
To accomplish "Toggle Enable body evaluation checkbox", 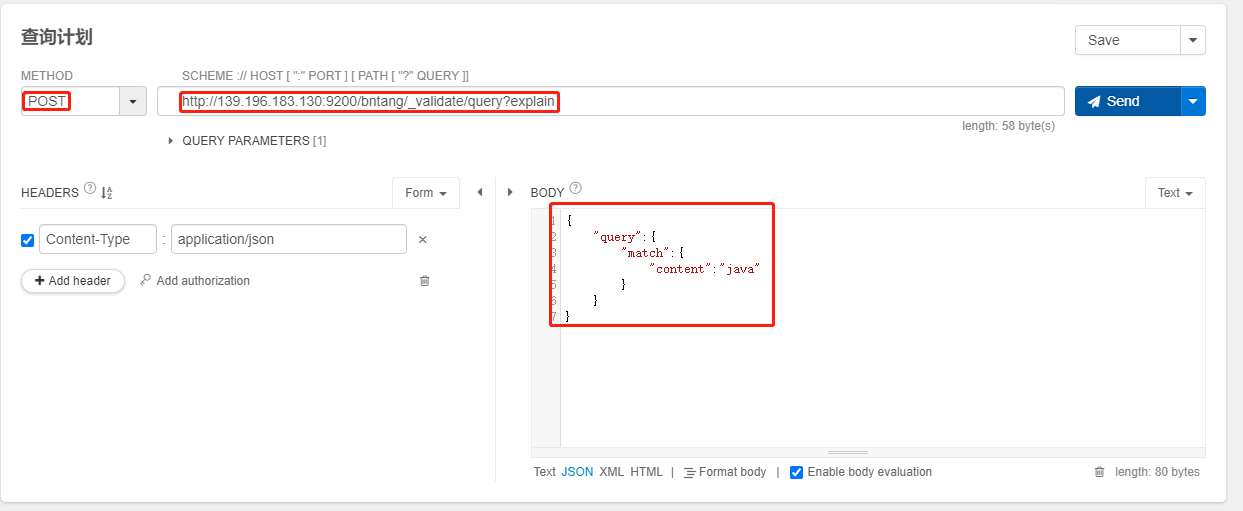I will coord(796,472).
